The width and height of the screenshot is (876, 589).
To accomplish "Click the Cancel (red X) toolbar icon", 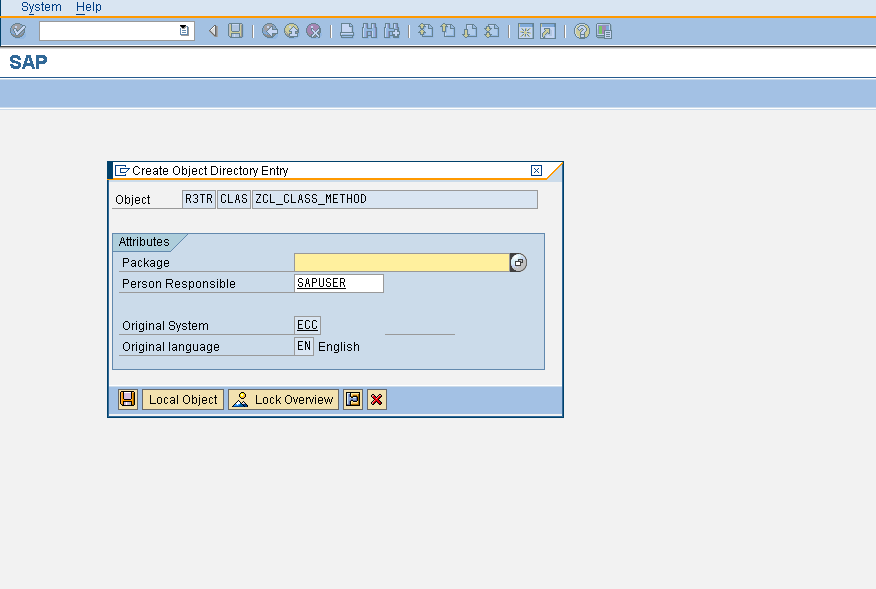I will coord(313,31).
